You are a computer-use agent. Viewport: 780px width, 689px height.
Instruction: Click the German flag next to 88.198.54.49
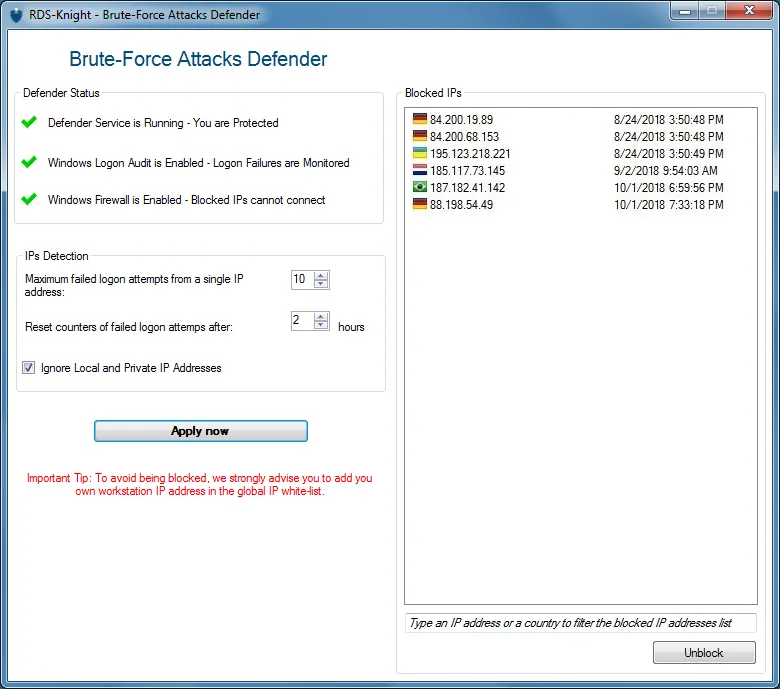coord(420,204)
